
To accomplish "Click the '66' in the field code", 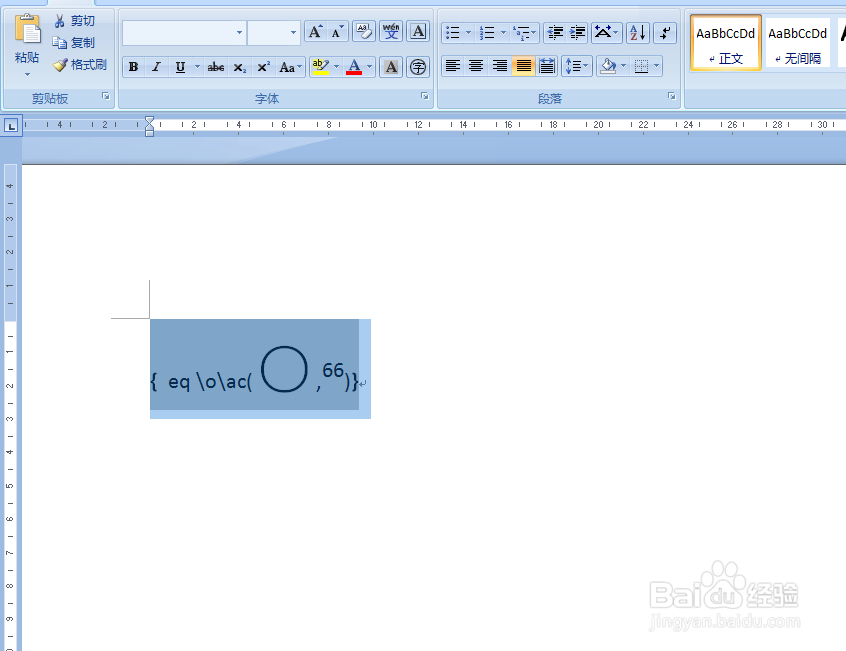I will [333, 370].
